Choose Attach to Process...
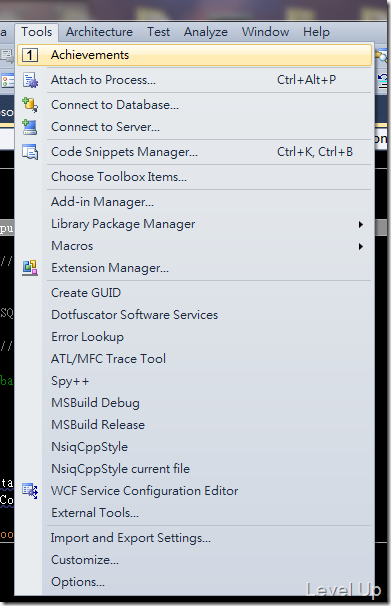This screenshot has height=606, width=391. (x=194, y=80)
